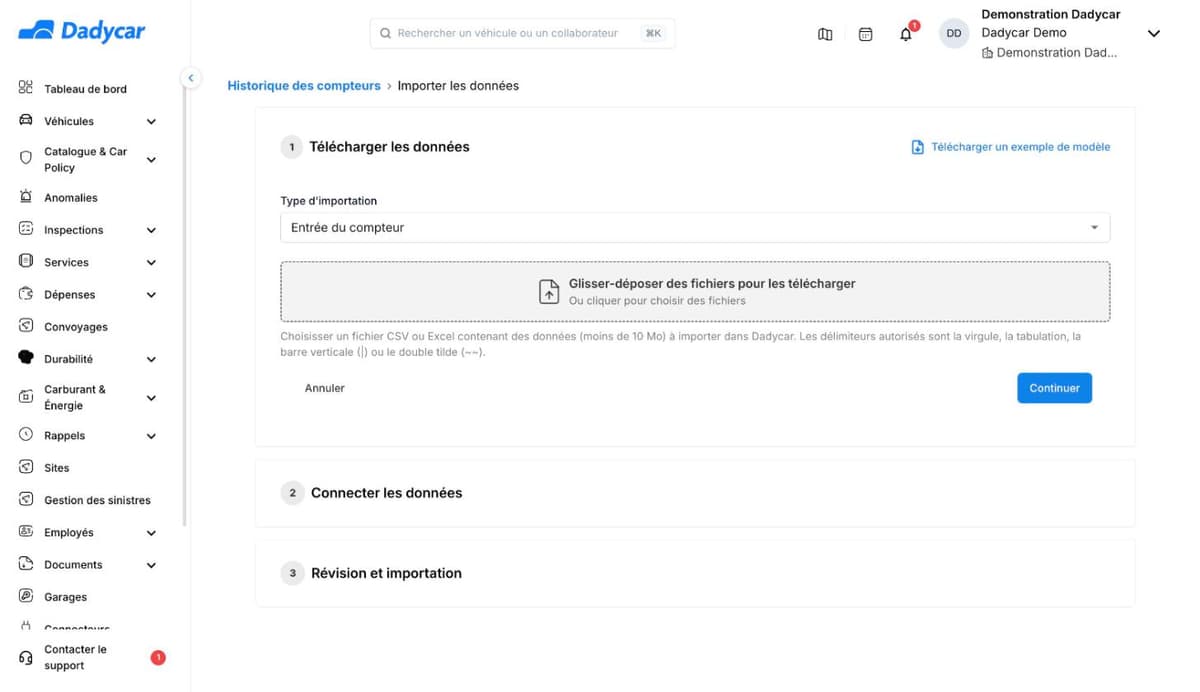The height and width of the screenshot is (692, 1200).
Task: Open the Type d'importation dropdown
Action: pyautogui.click(x=695, y=227)
